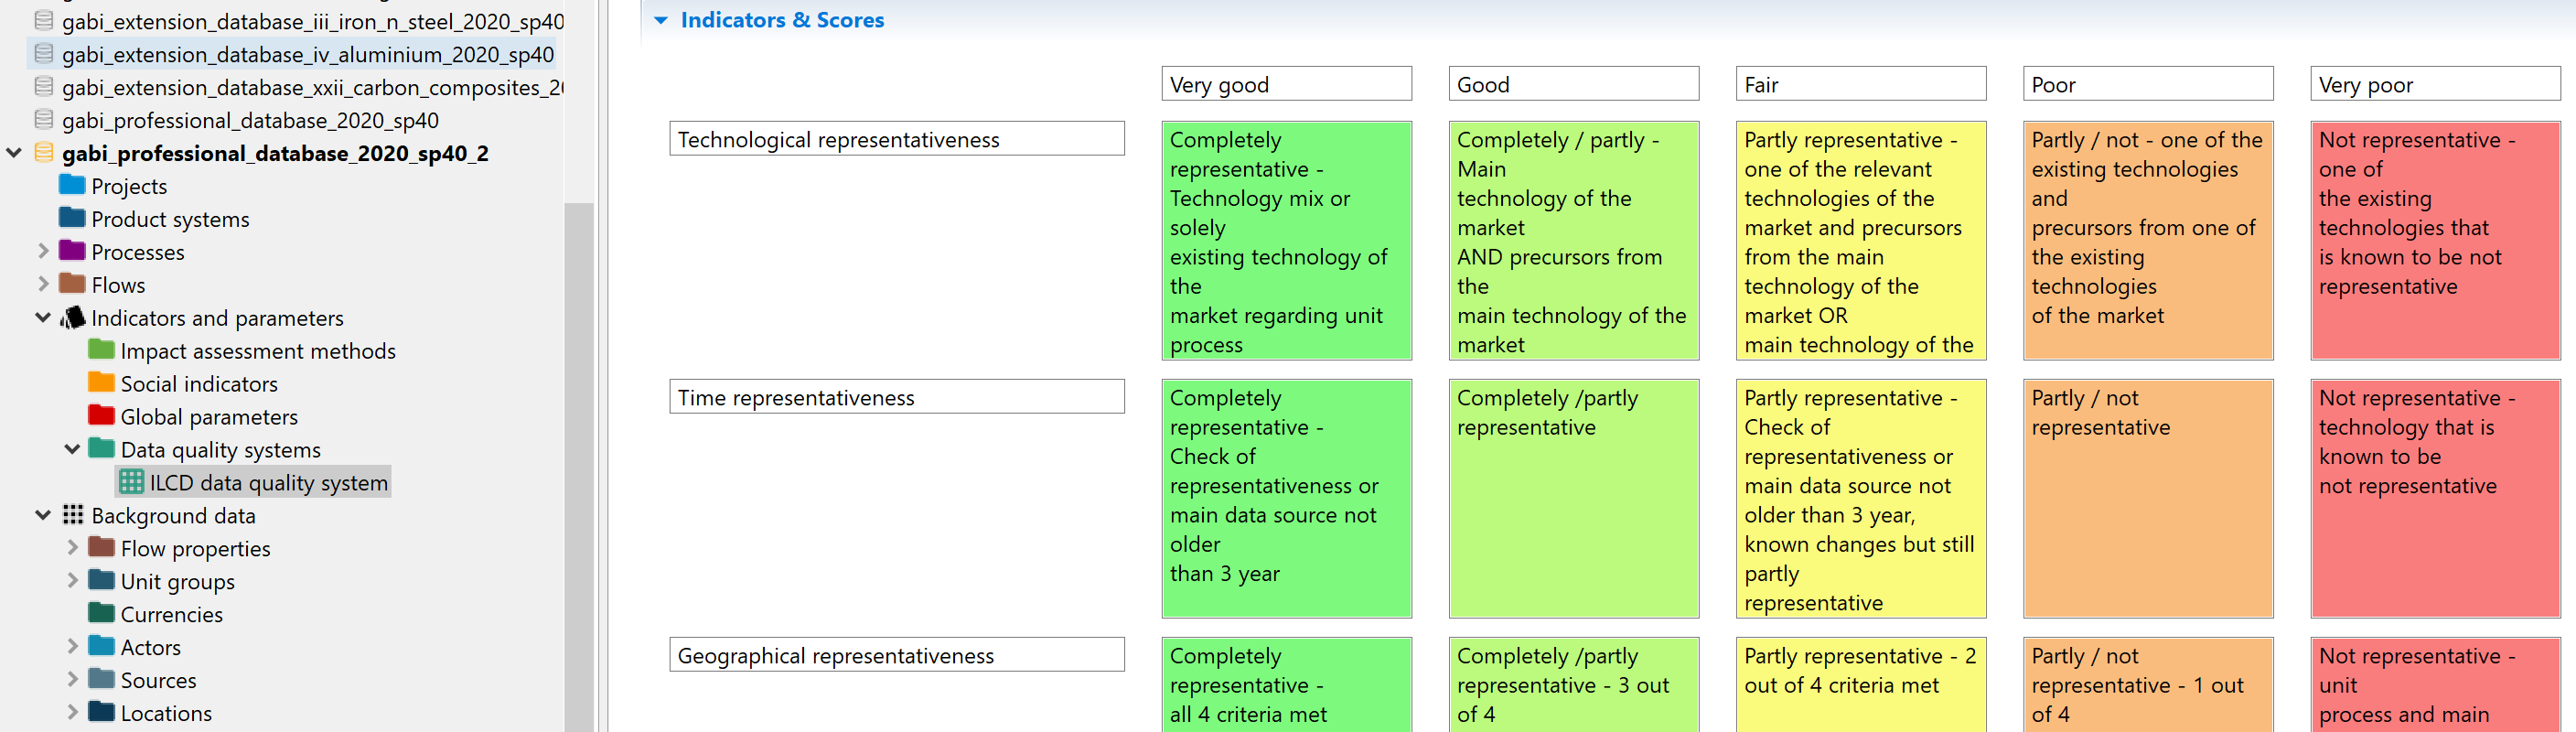Click the Global parameters red folder icon
Viewport: 2576px width, 732px height.
pos(101,416)
